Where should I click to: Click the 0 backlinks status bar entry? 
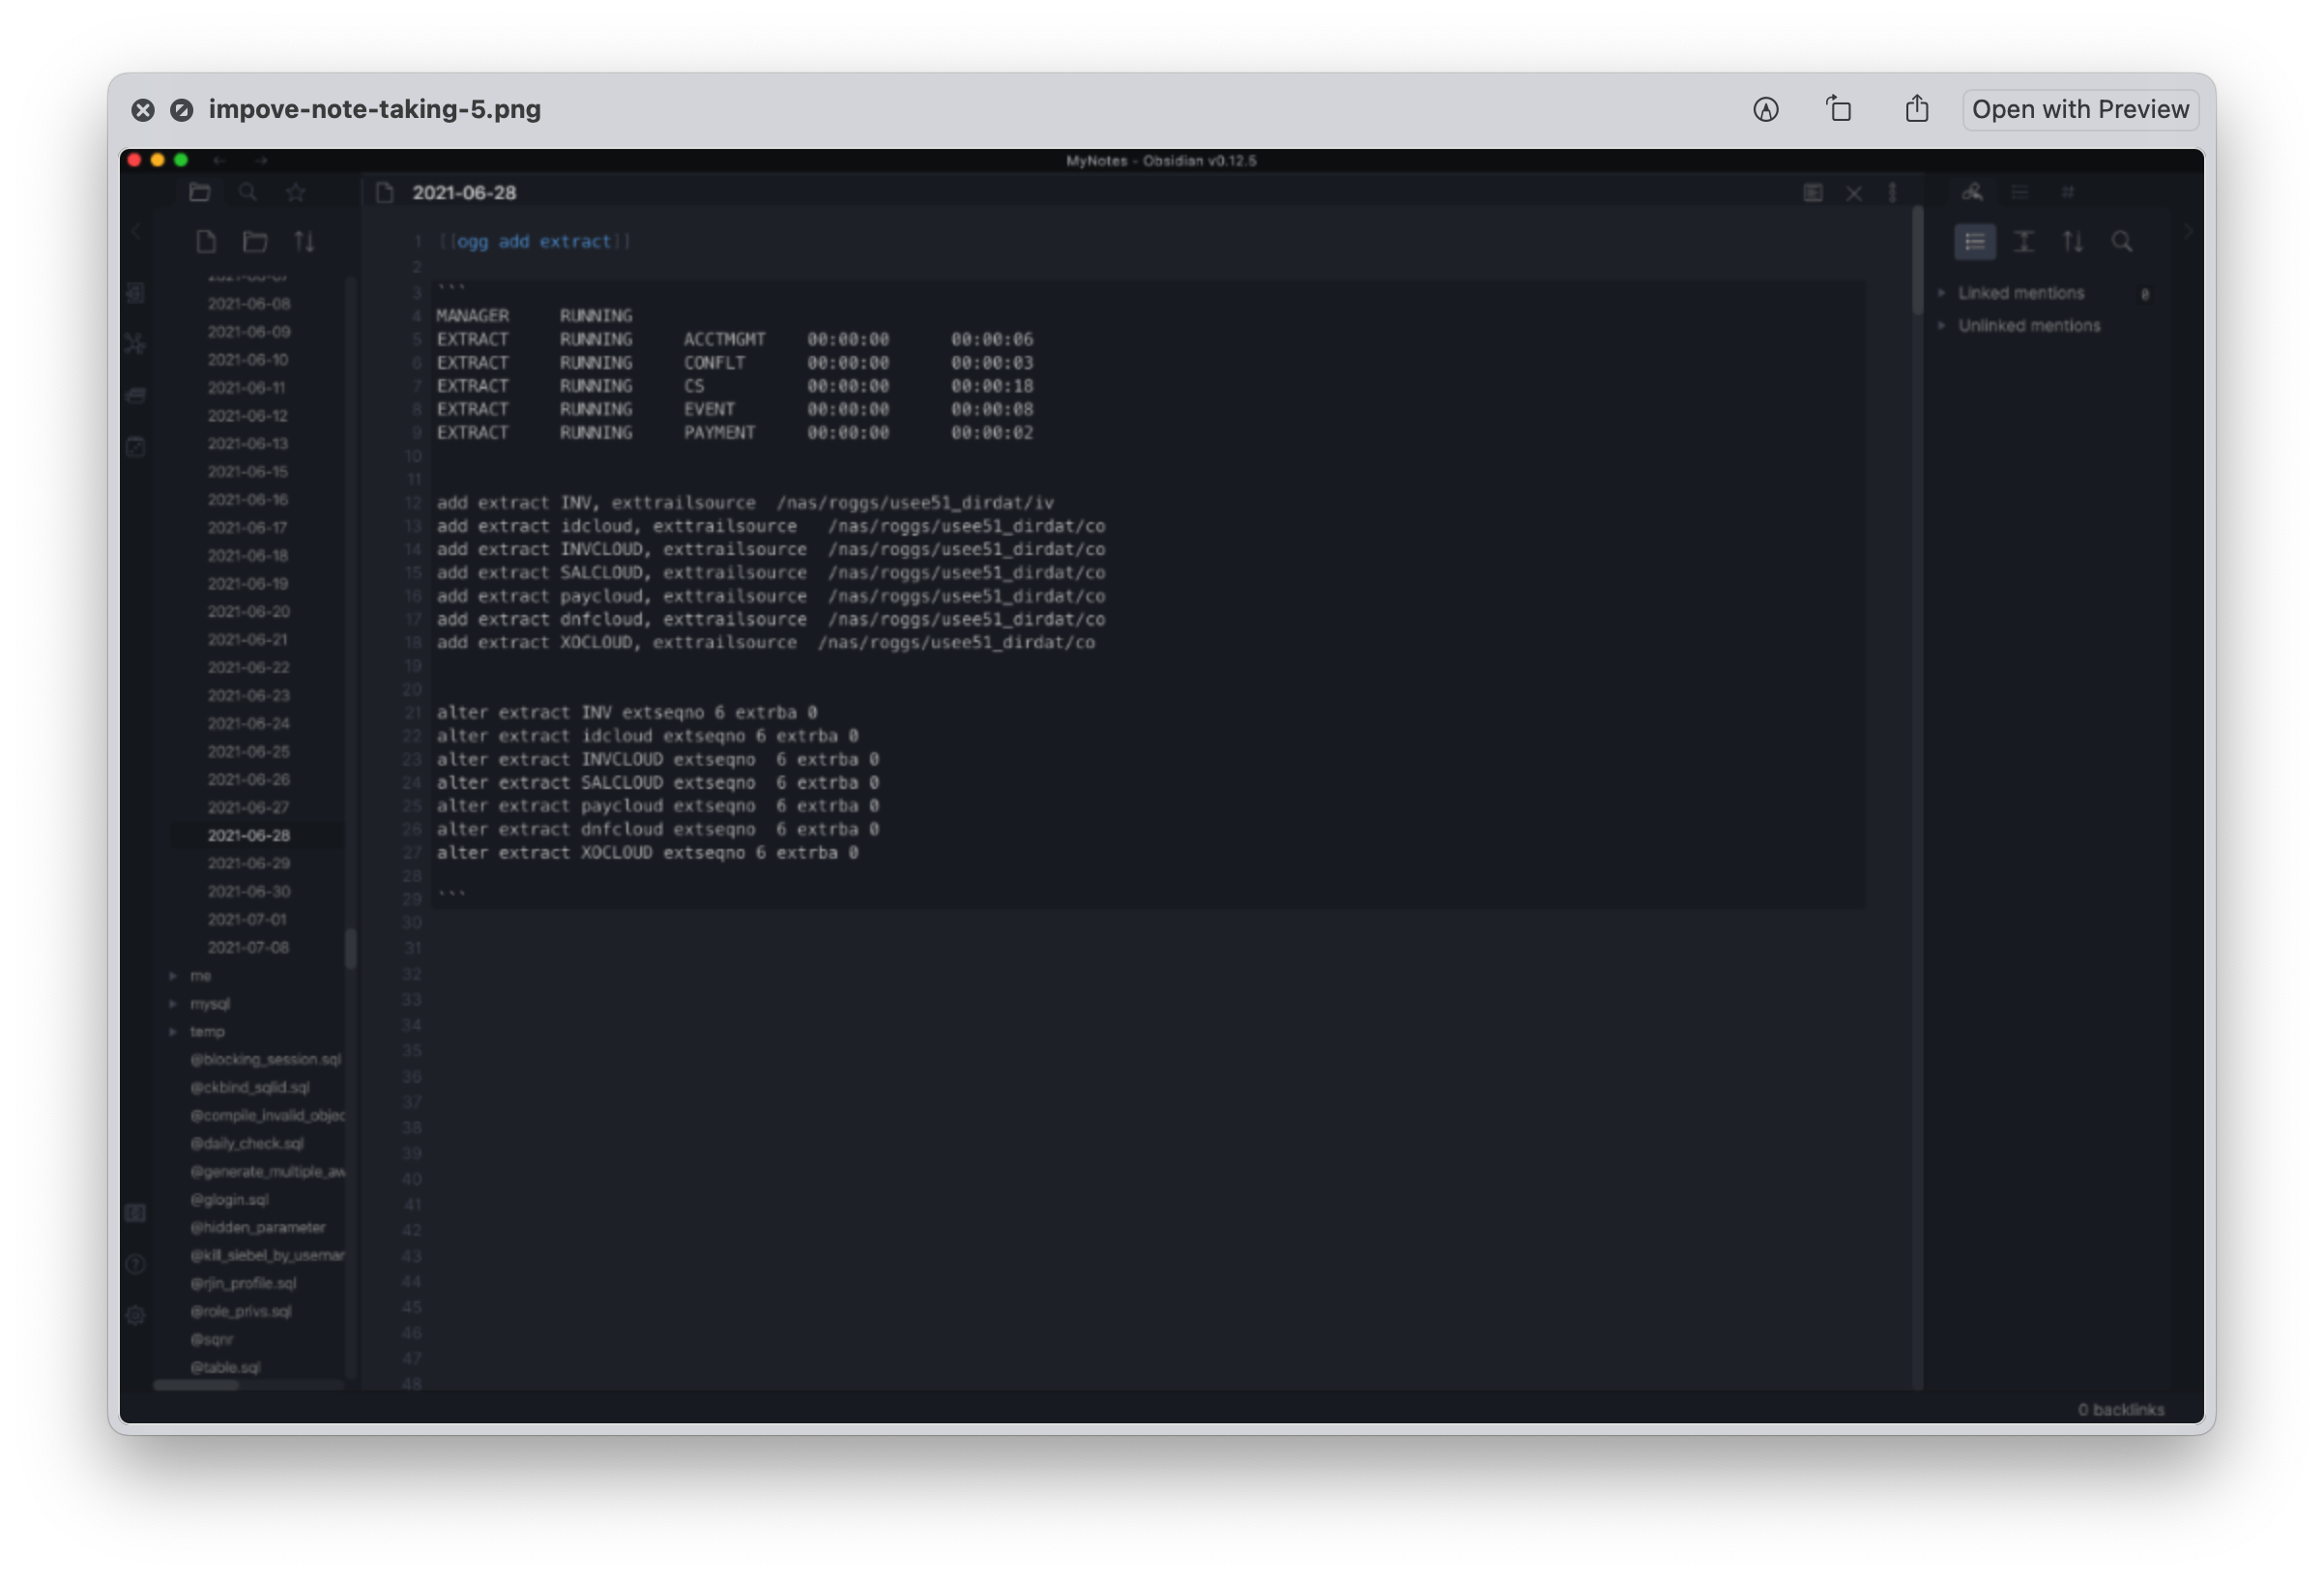click(x=2120, y=1409)
